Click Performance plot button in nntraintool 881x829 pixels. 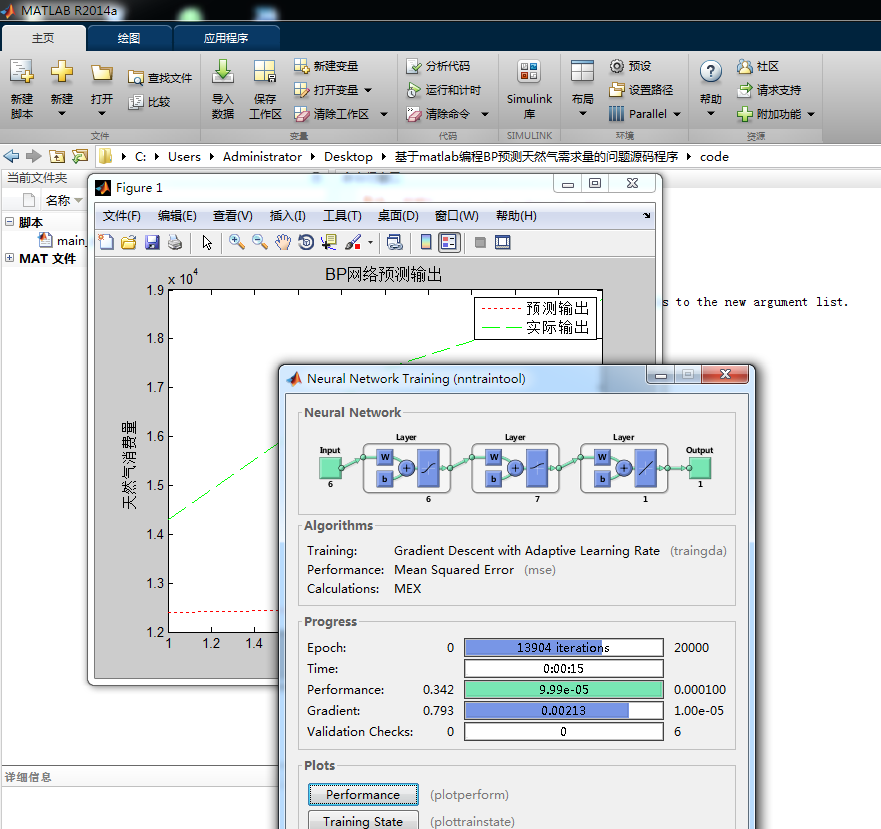(363, 794)
